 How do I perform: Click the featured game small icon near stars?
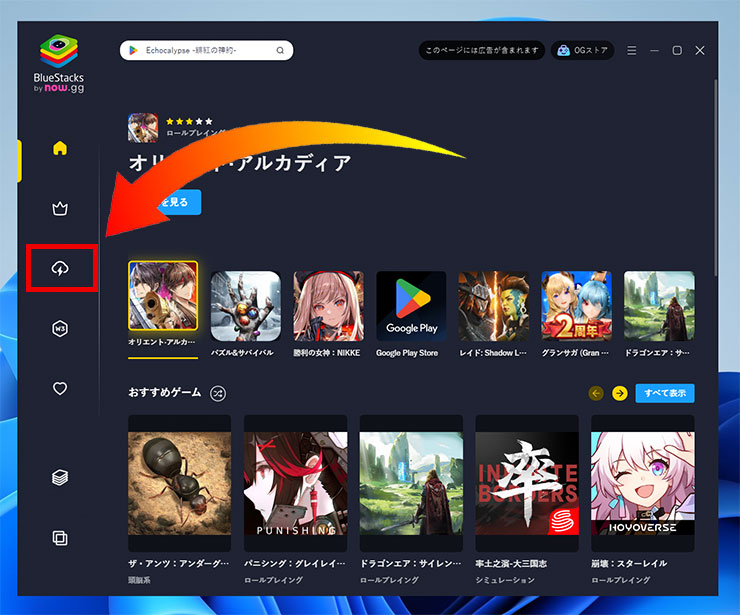(x=143, y=128)
